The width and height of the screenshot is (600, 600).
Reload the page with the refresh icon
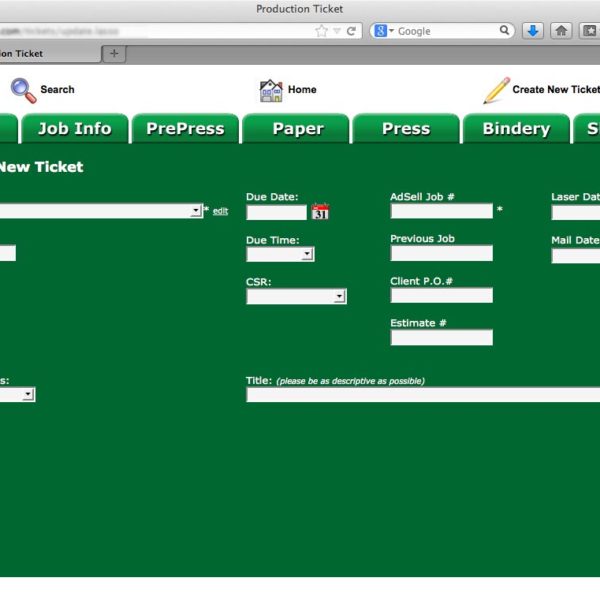point(351,31)
